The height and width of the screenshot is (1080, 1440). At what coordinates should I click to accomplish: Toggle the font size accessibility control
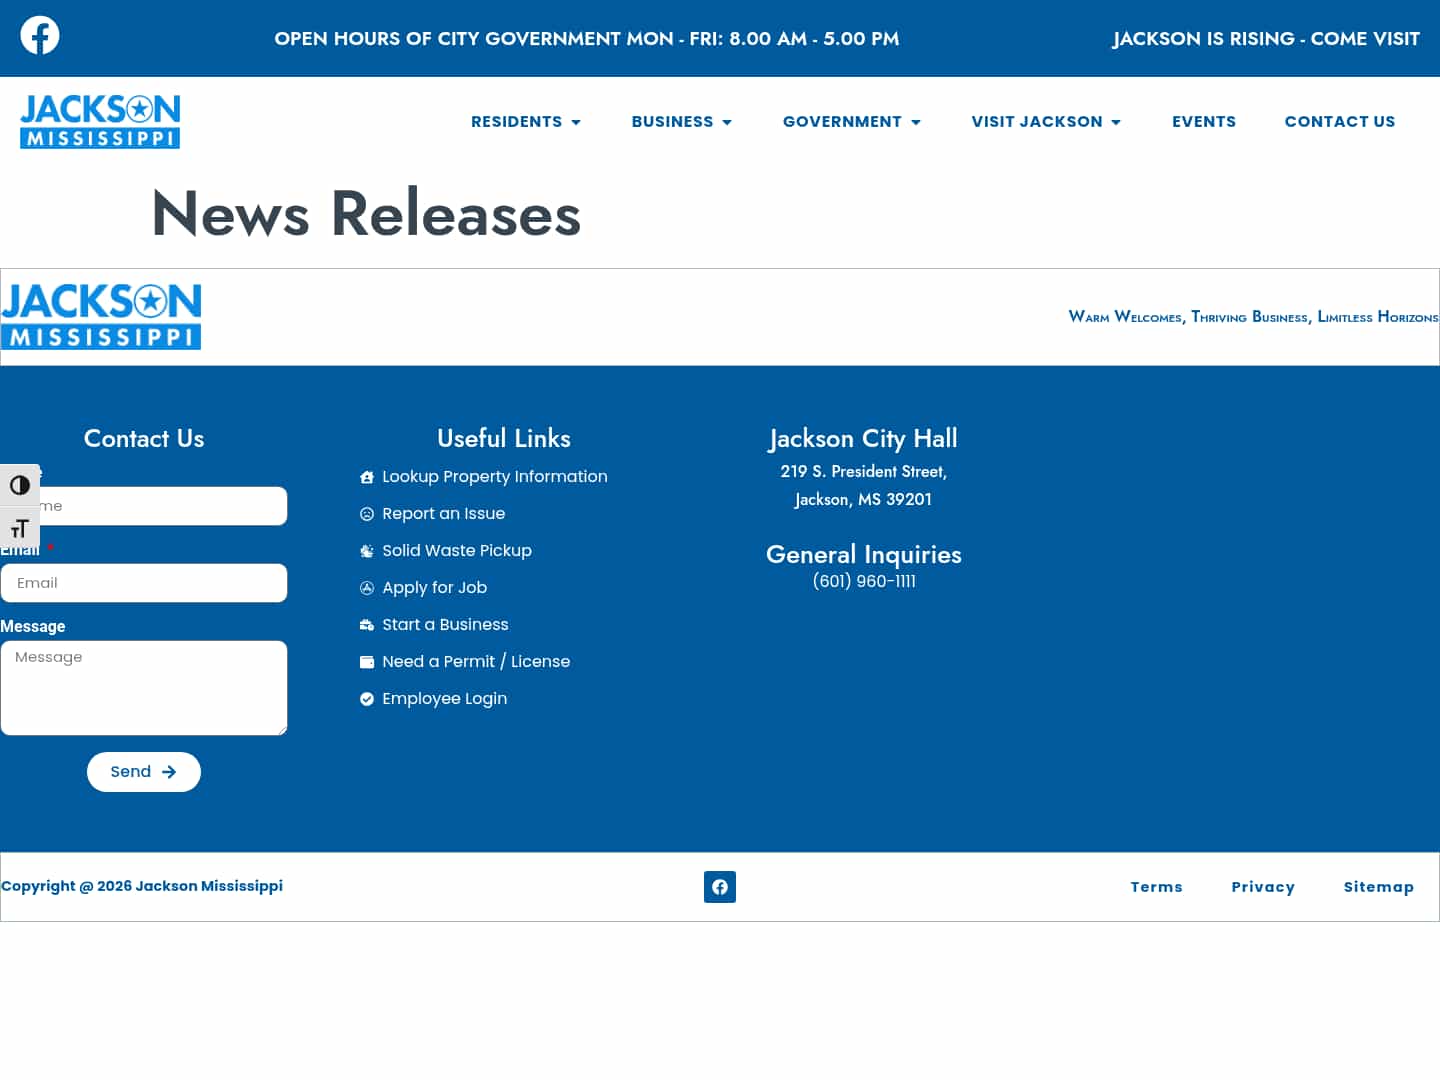click(x=20, y=528)
